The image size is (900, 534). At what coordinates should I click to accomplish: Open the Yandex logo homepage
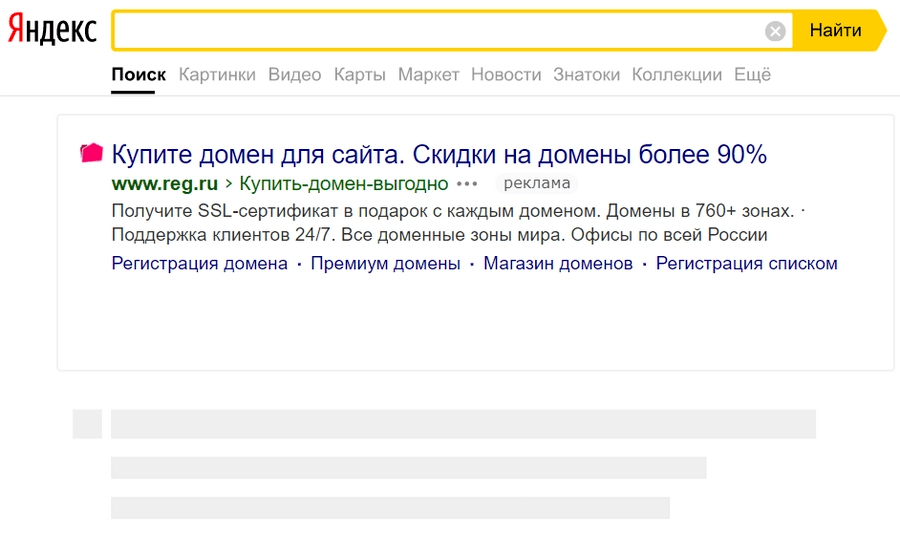[x=52, y=30]
